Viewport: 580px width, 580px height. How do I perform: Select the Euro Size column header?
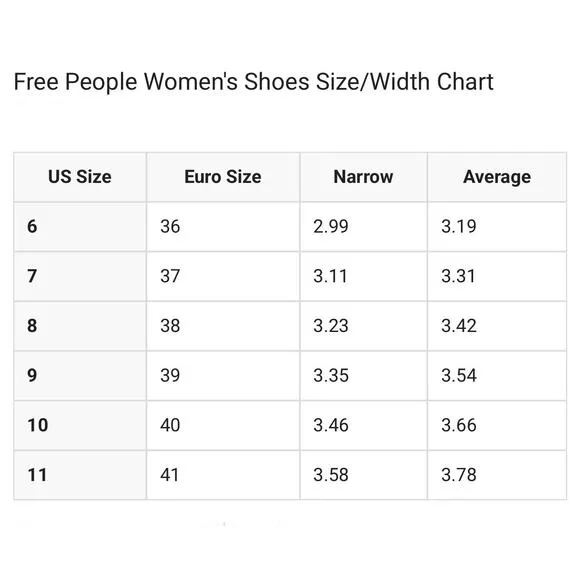point(223,177)
